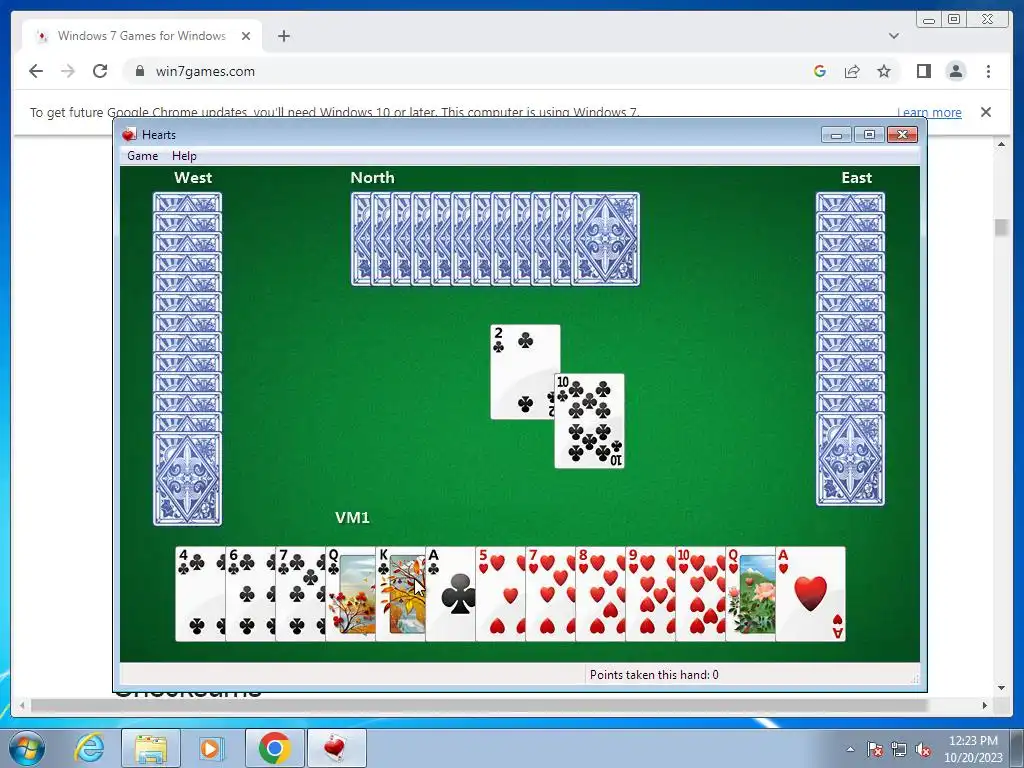Select the 10 of hearts card
This screenshot has height=768, width=1024.
pyautogui.click(x=701, y=594)
